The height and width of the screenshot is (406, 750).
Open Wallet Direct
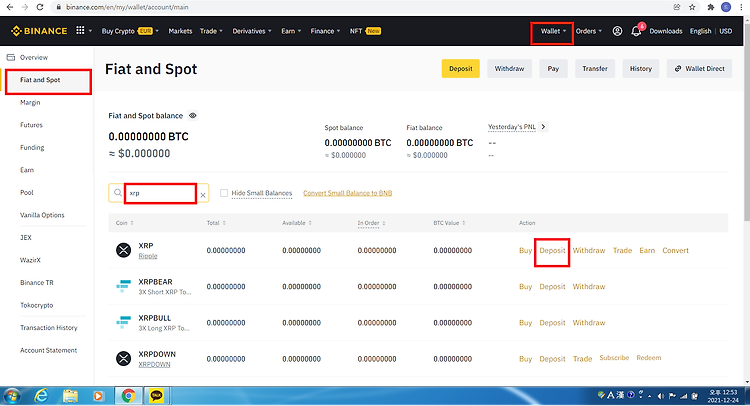click(x=699, y=68)
